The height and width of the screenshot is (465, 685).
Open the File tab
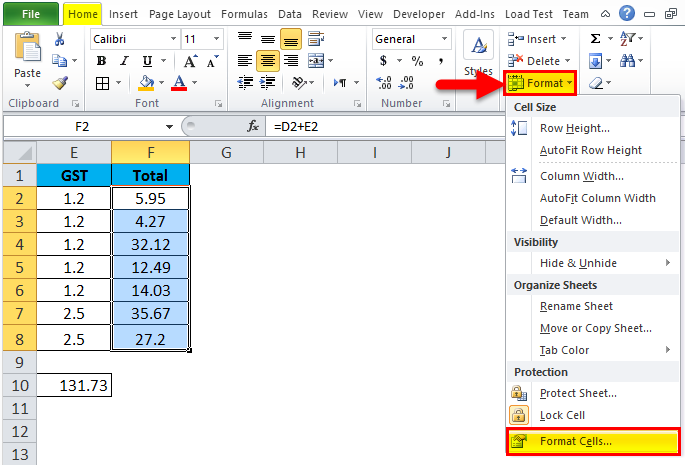[x=31, y=14]
